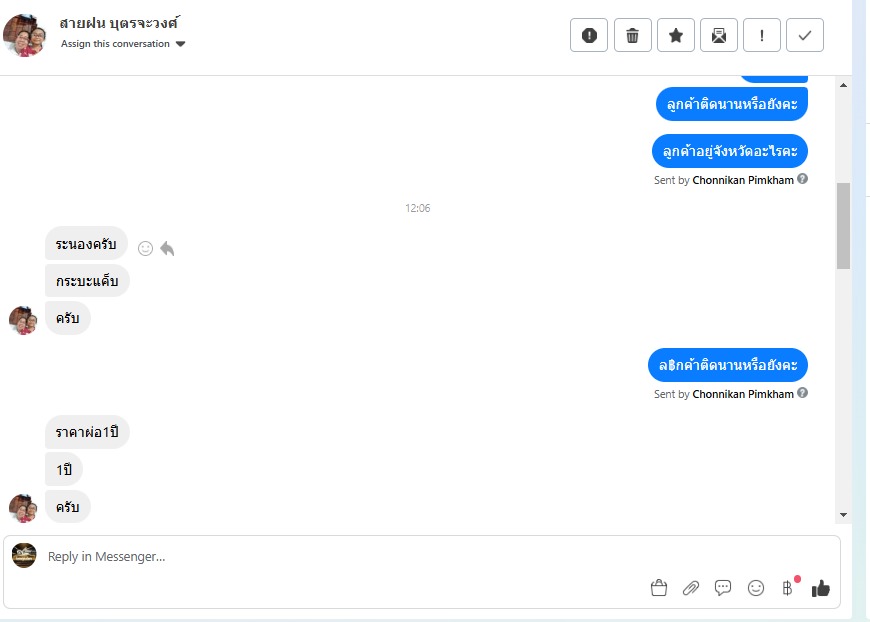The height and width of the screenshot is (622, 870).
Task: Mark conversation unread with envelope icon
Action: (719, 36)
